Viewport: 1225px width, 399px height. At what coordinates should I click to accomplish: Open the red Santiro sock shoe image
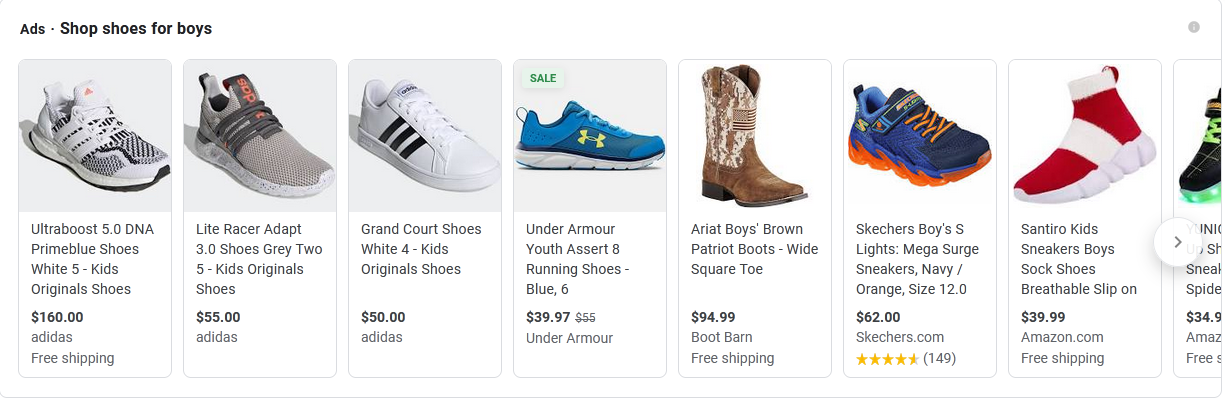click(x=1085, y=136)
